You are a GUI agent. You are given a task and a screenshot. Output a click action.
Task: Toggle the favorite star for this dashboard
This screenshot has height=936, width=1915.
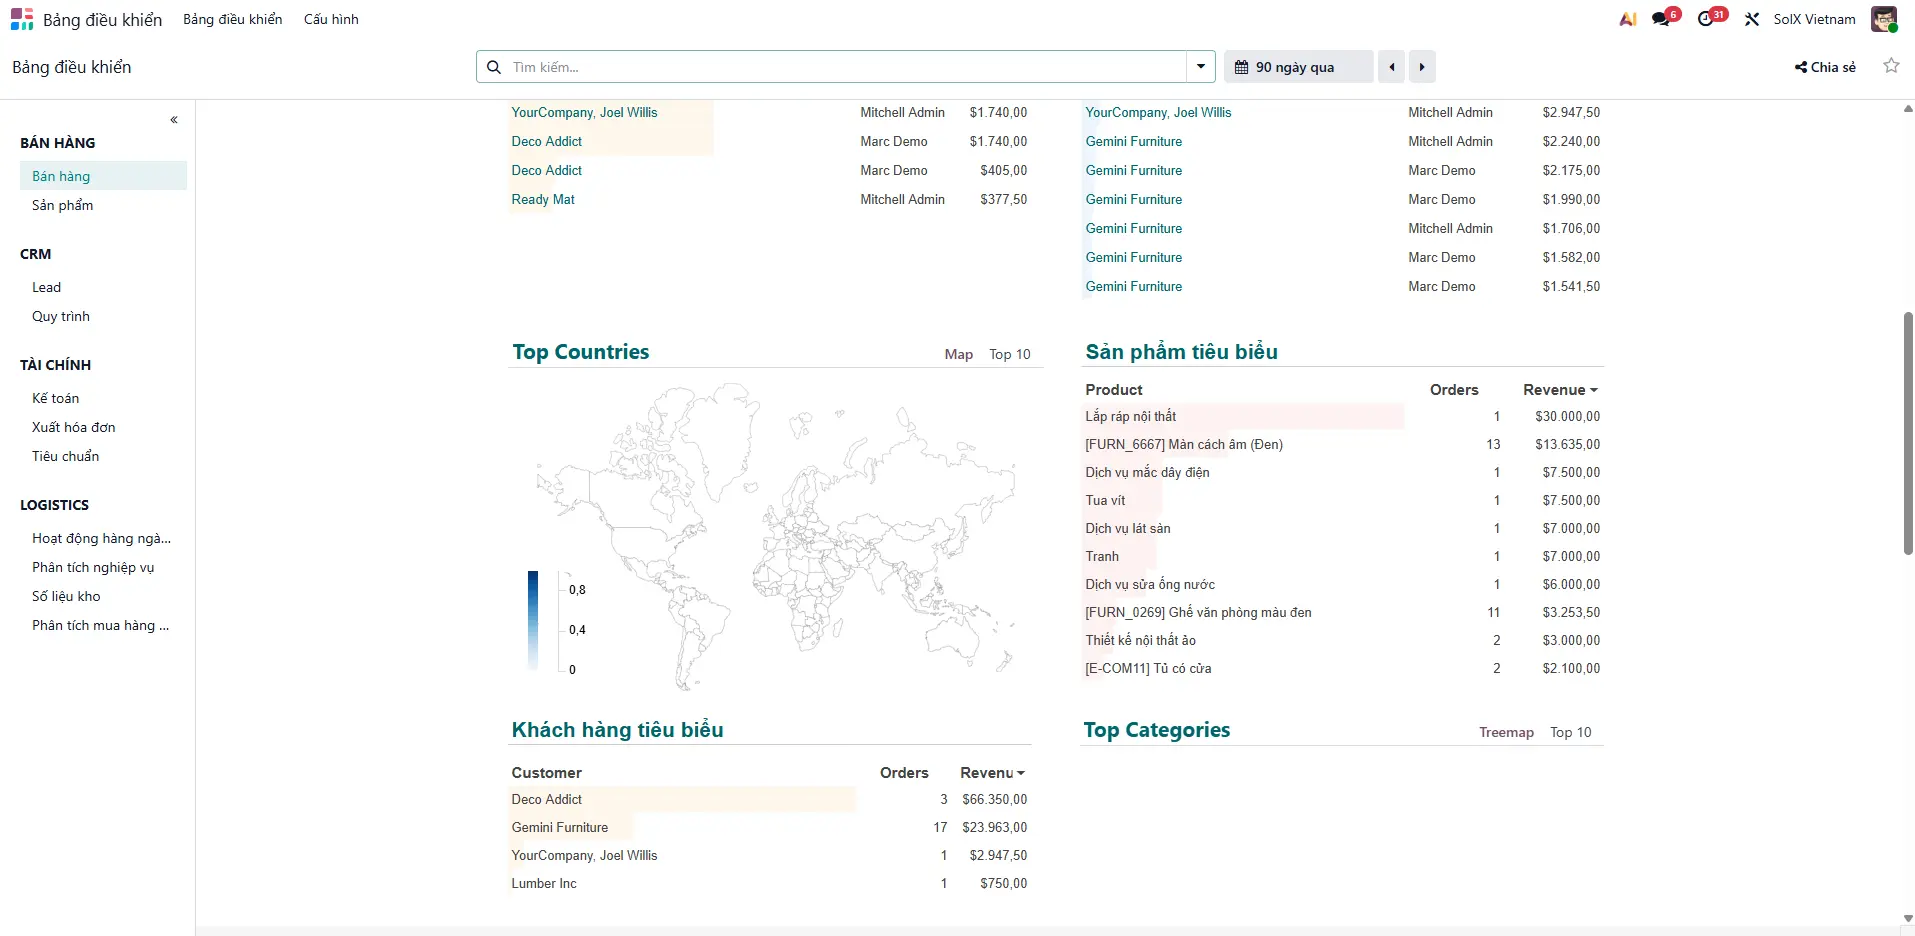click(x=1891, y=66)
